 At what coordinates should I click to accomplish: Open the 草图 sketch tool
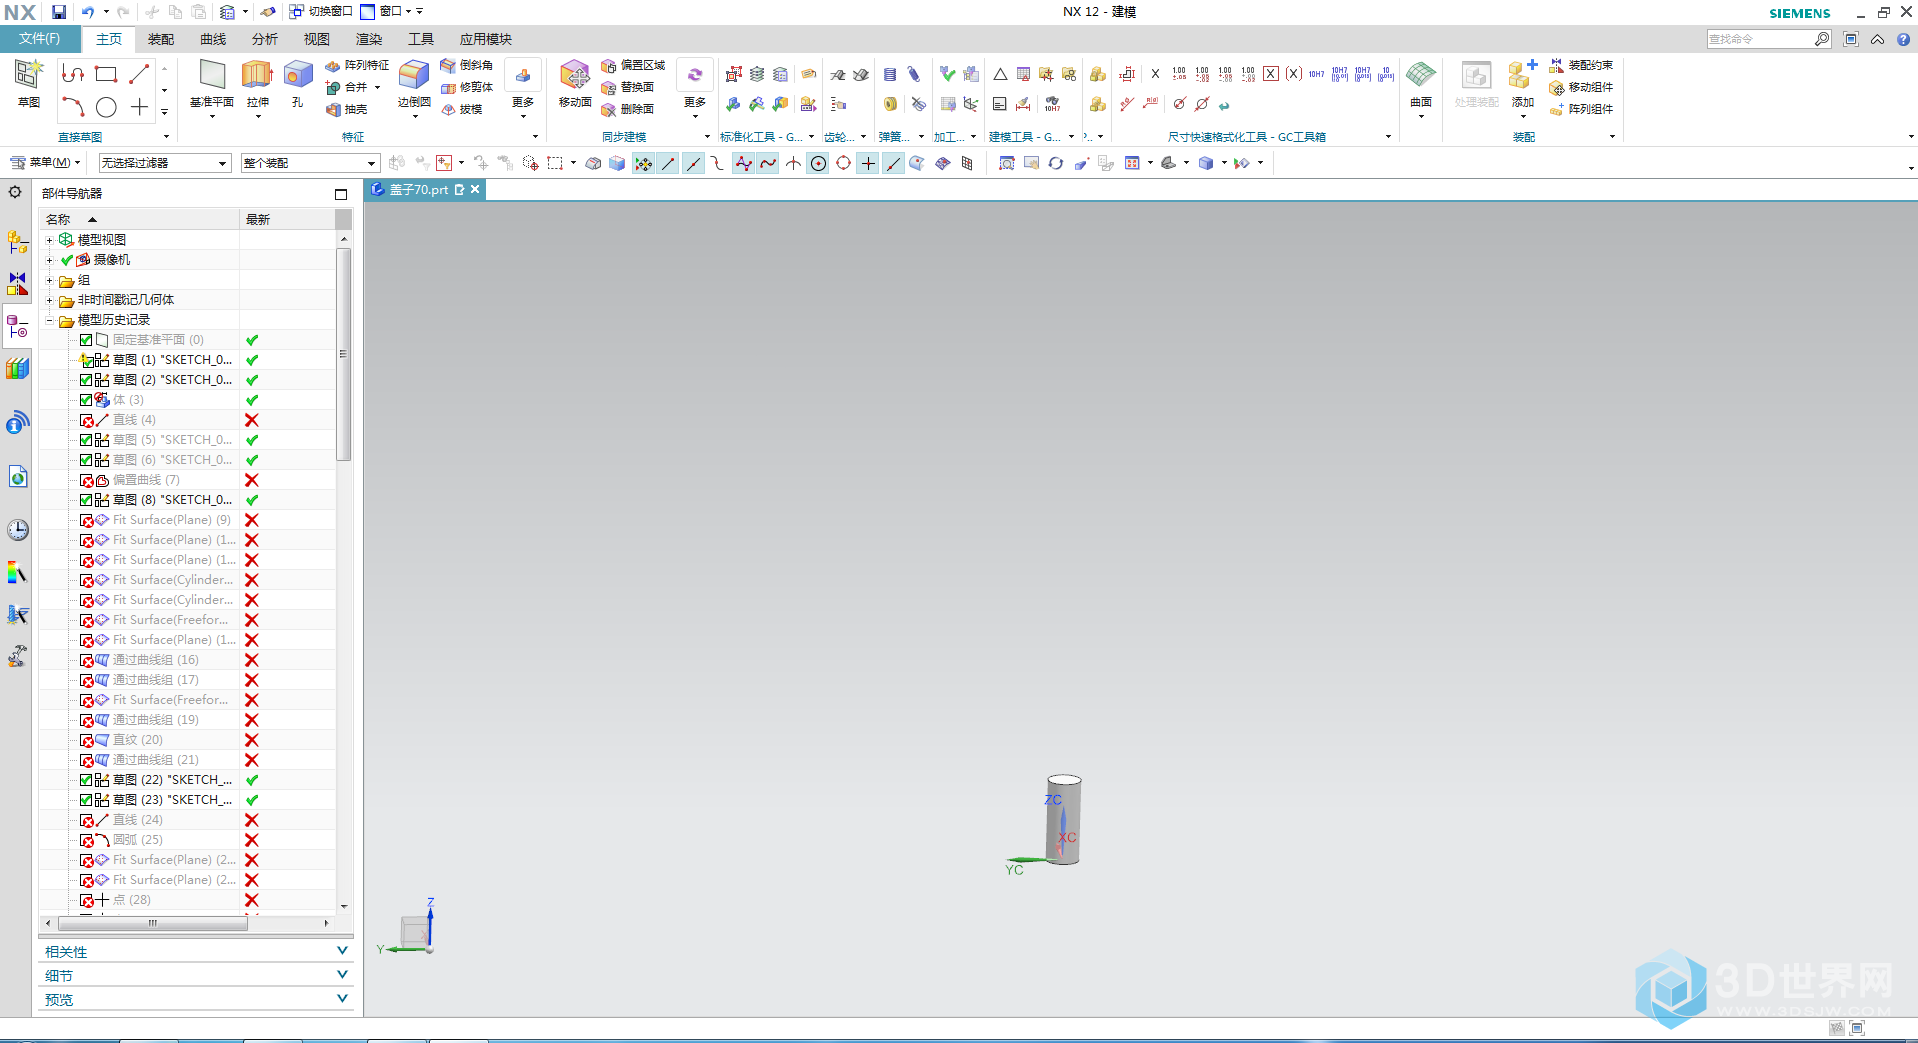(28, 83)
